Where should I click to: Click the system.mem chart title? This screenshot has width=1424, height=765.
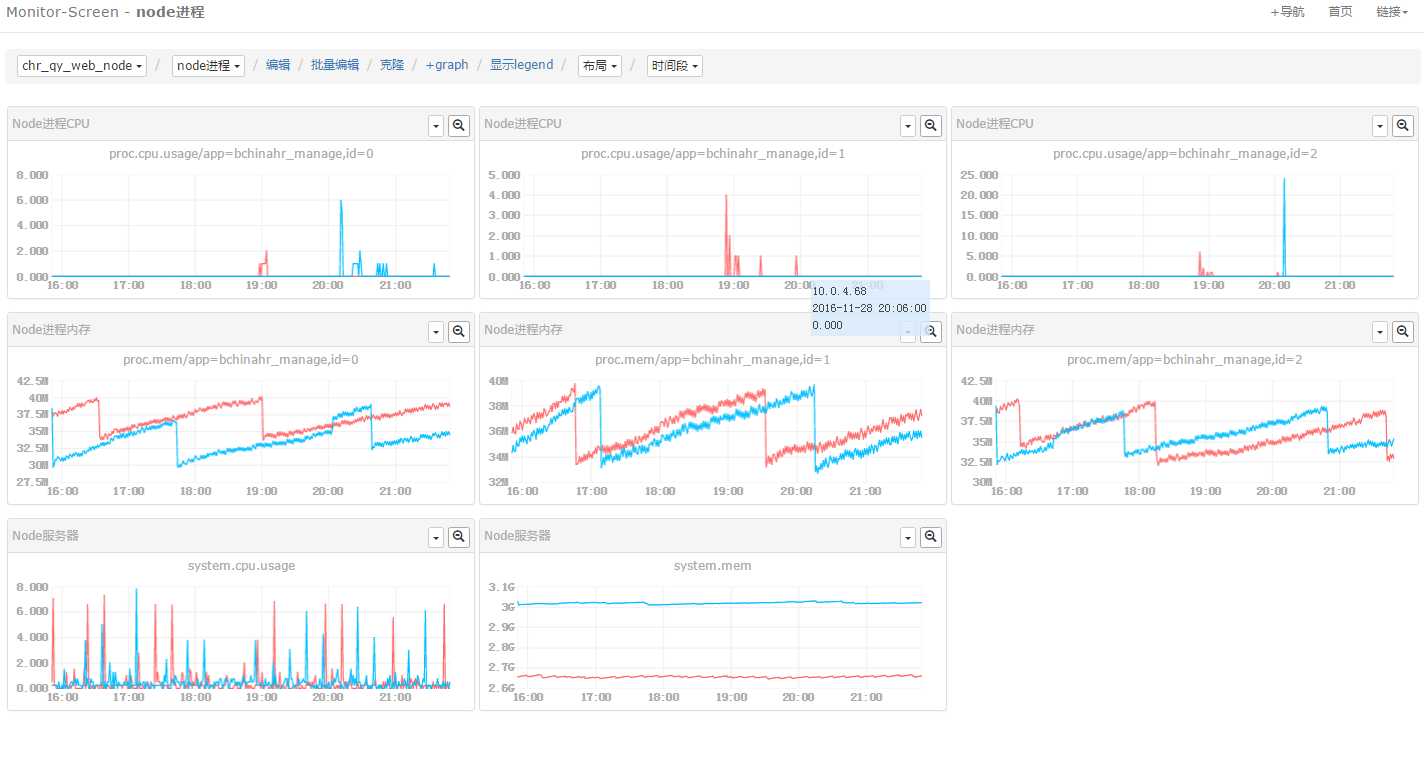coord(713,566)
